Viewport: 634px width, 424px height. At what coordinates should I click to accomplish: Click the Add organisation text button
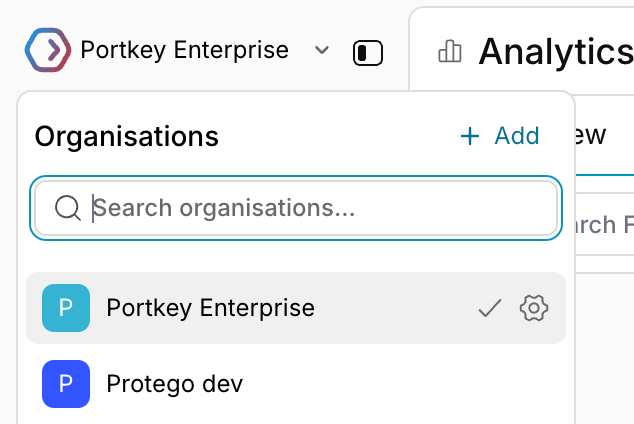tap(517, 135)
